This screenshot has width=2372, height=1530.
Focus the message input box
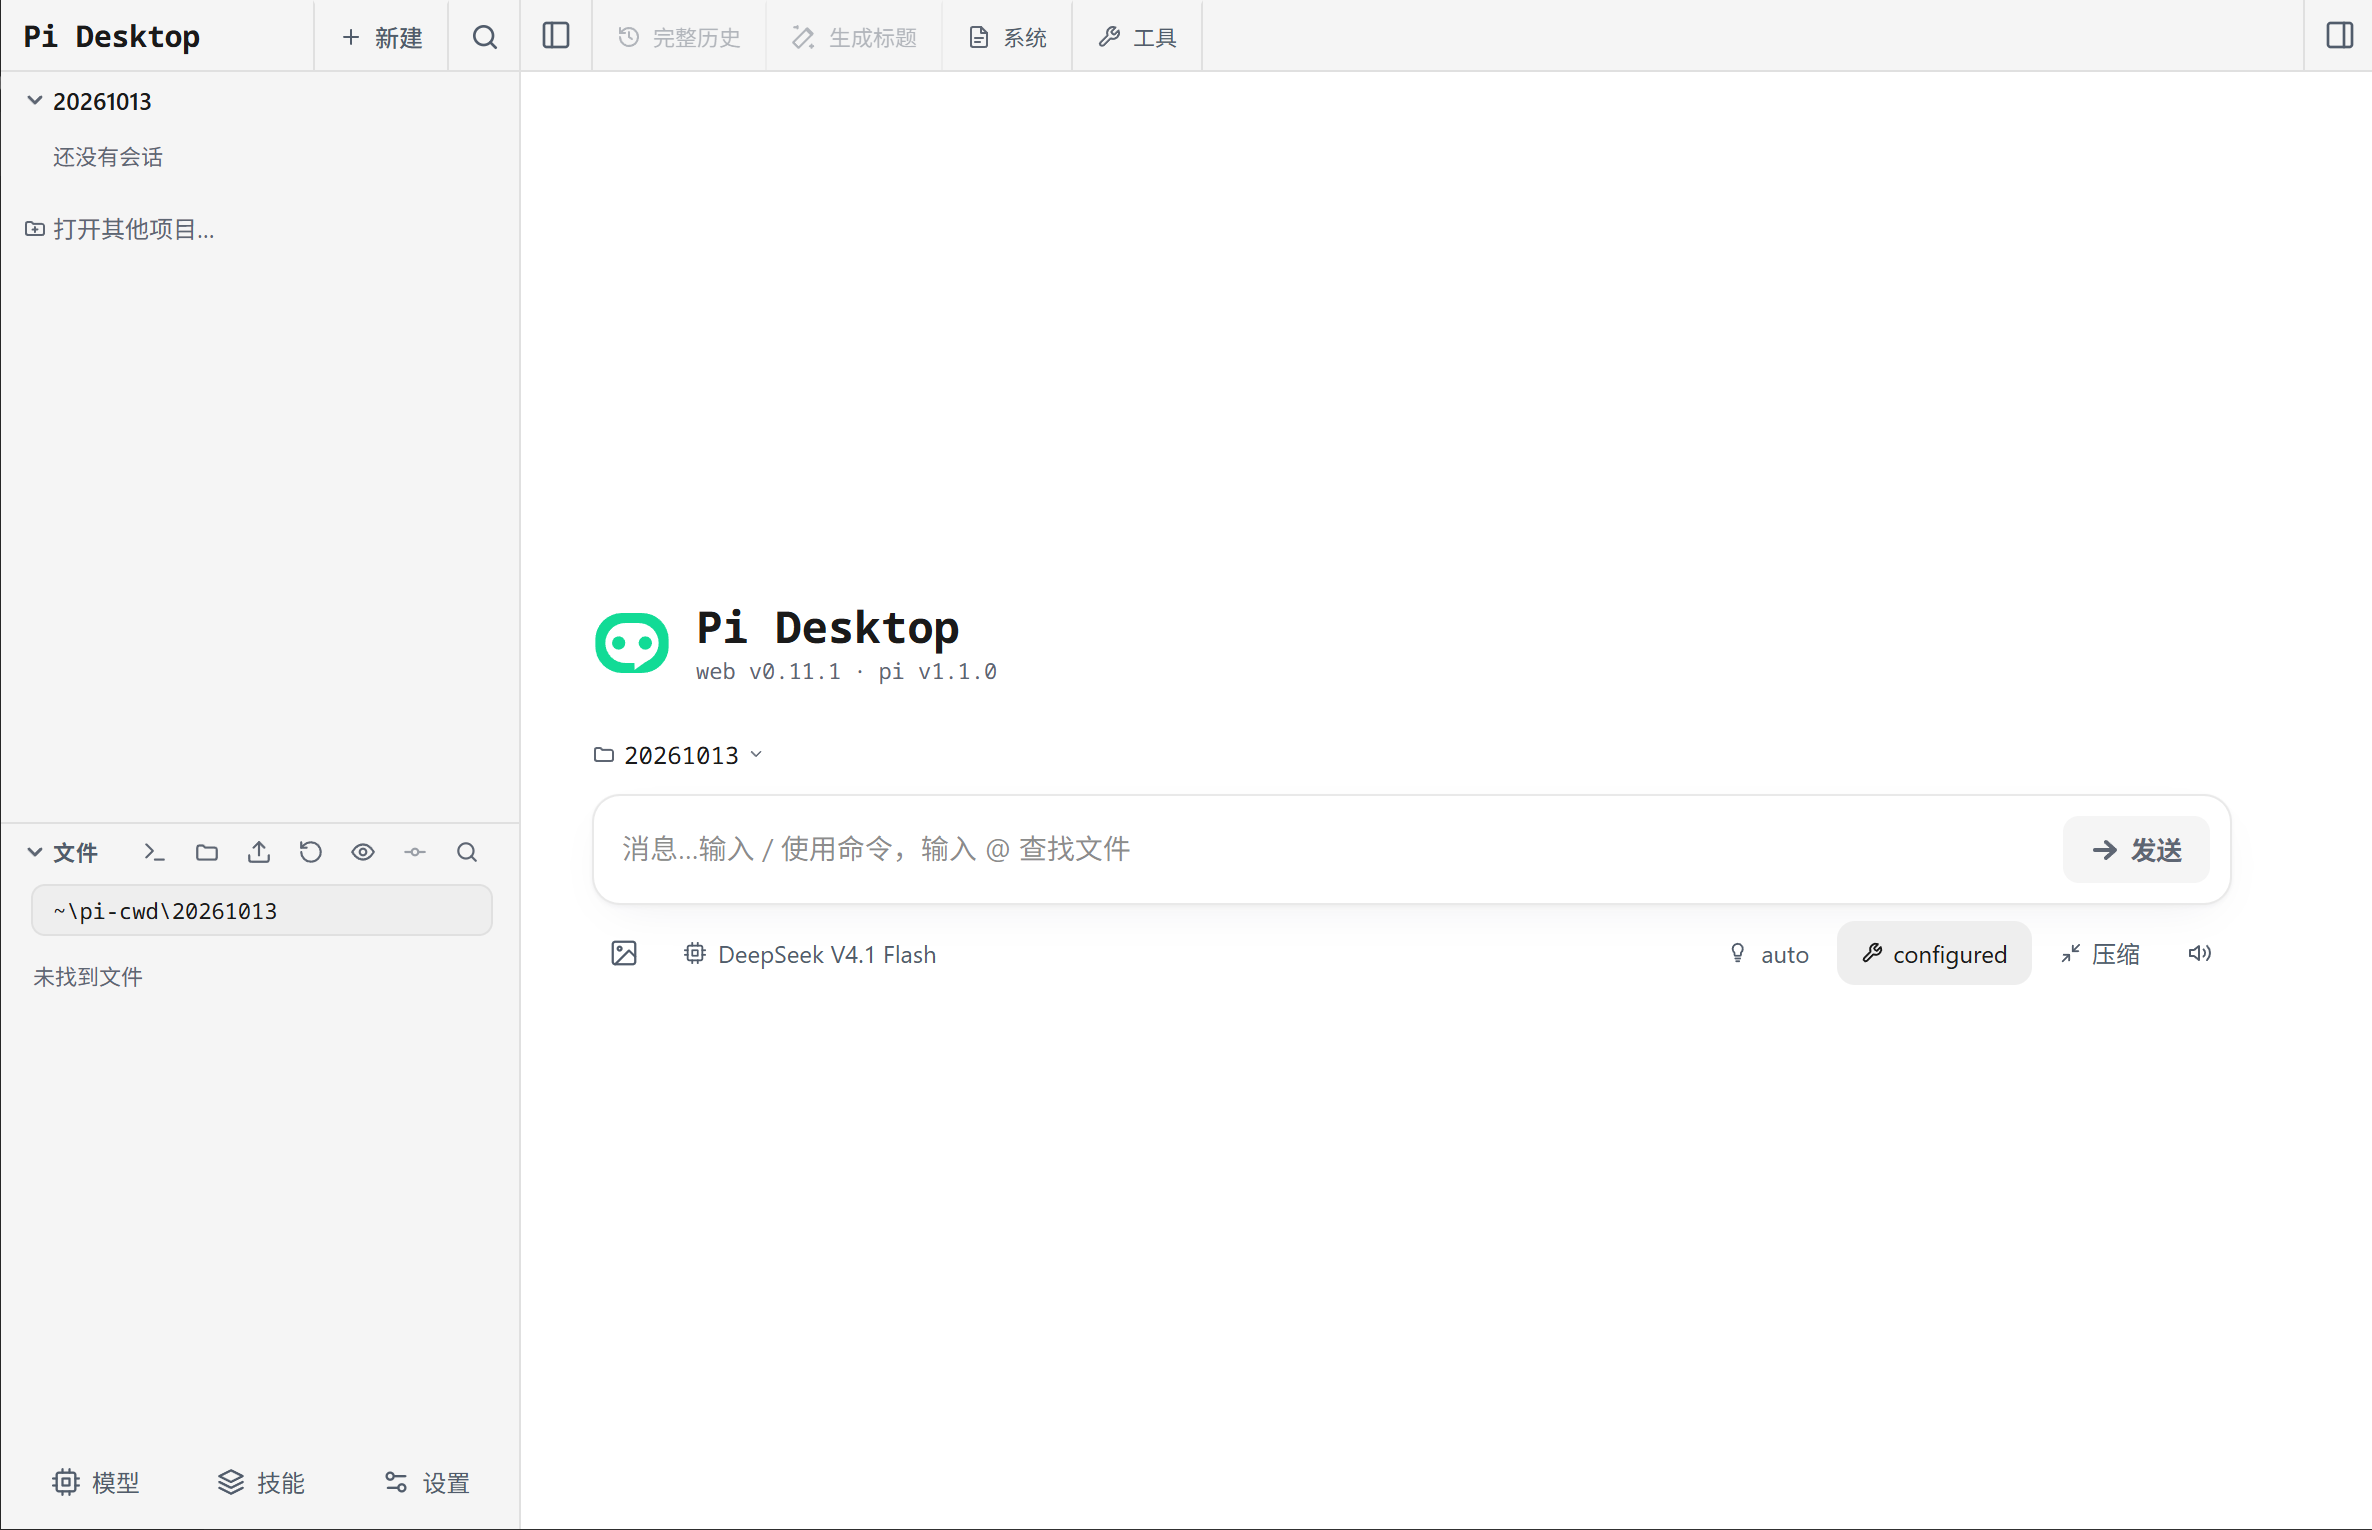point(1330,849)
